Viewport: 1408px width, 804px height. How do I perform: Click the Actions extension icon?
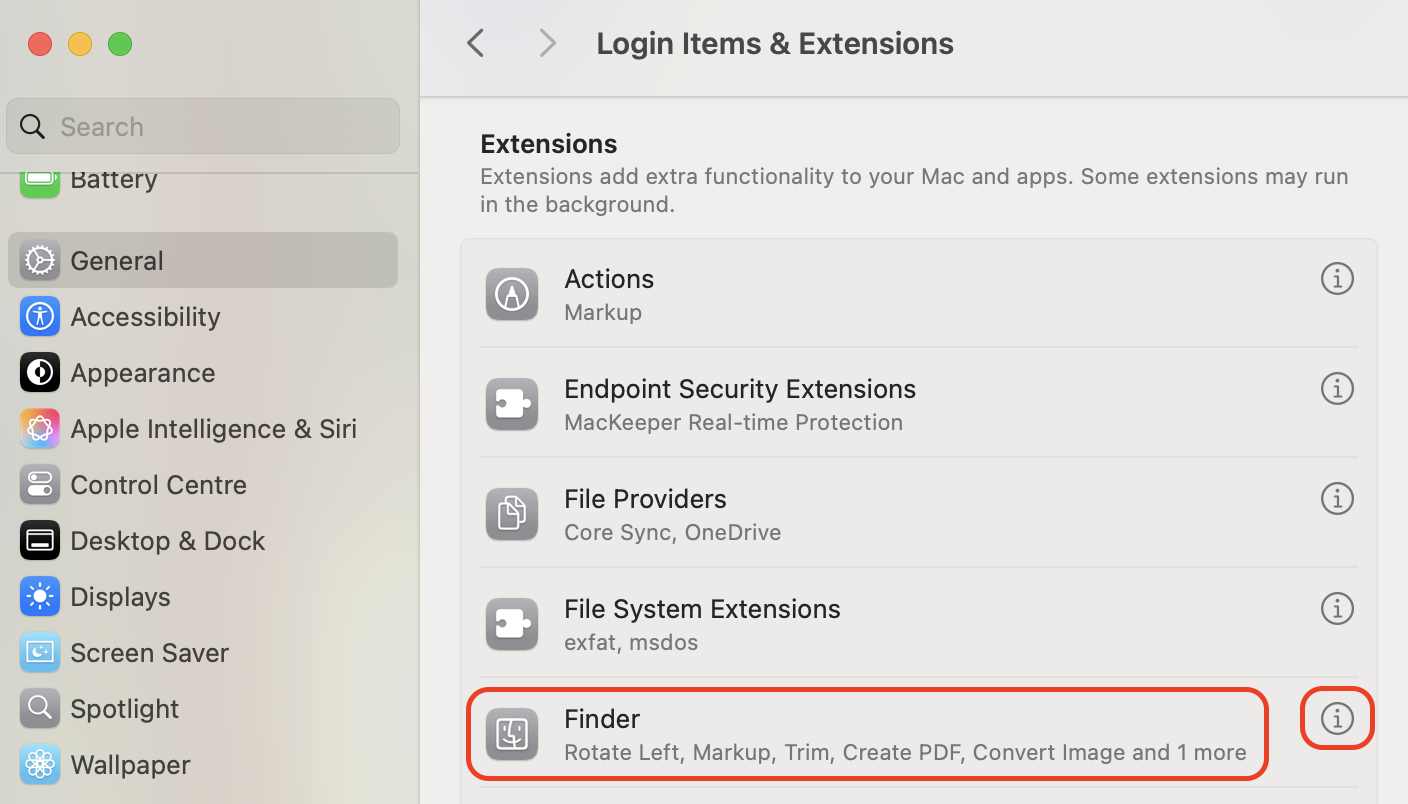[511, 294]
